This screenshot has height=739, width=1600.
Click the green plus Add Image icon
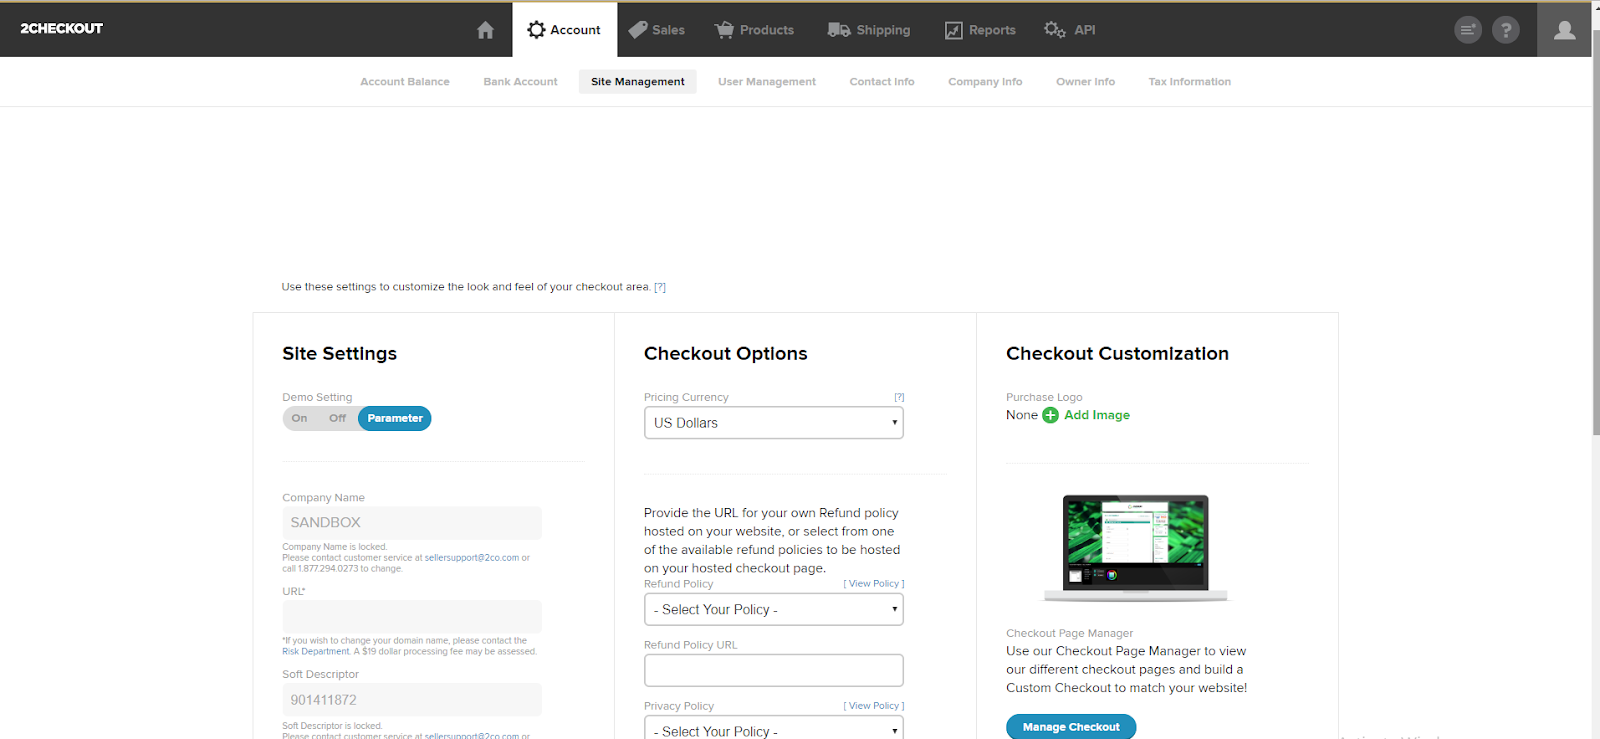click(1050, 415)
